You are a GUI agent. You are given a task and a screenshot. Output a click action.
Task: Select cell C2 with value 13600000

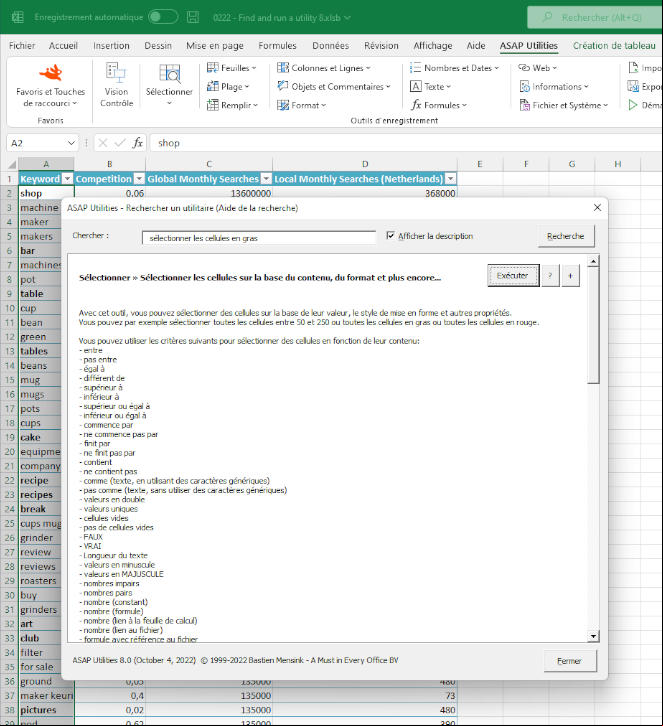[209, 193]
